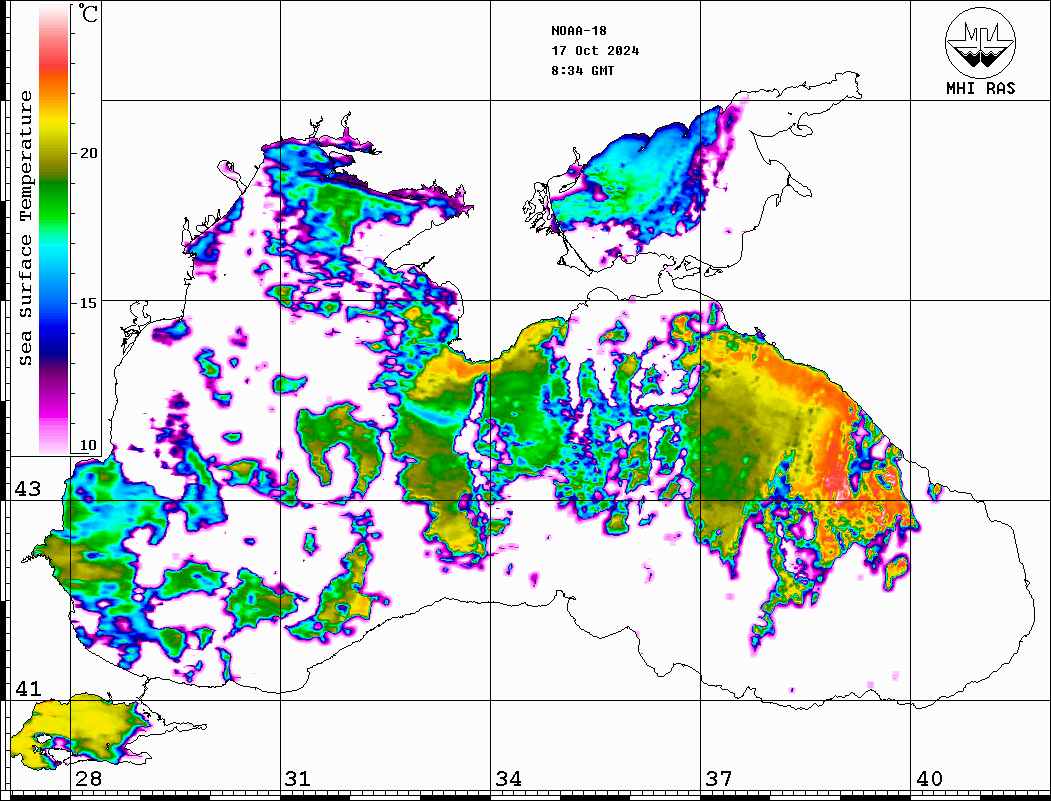Click latitude label 43
This screenshot has height=801, width=1051.
pos(28,489)
